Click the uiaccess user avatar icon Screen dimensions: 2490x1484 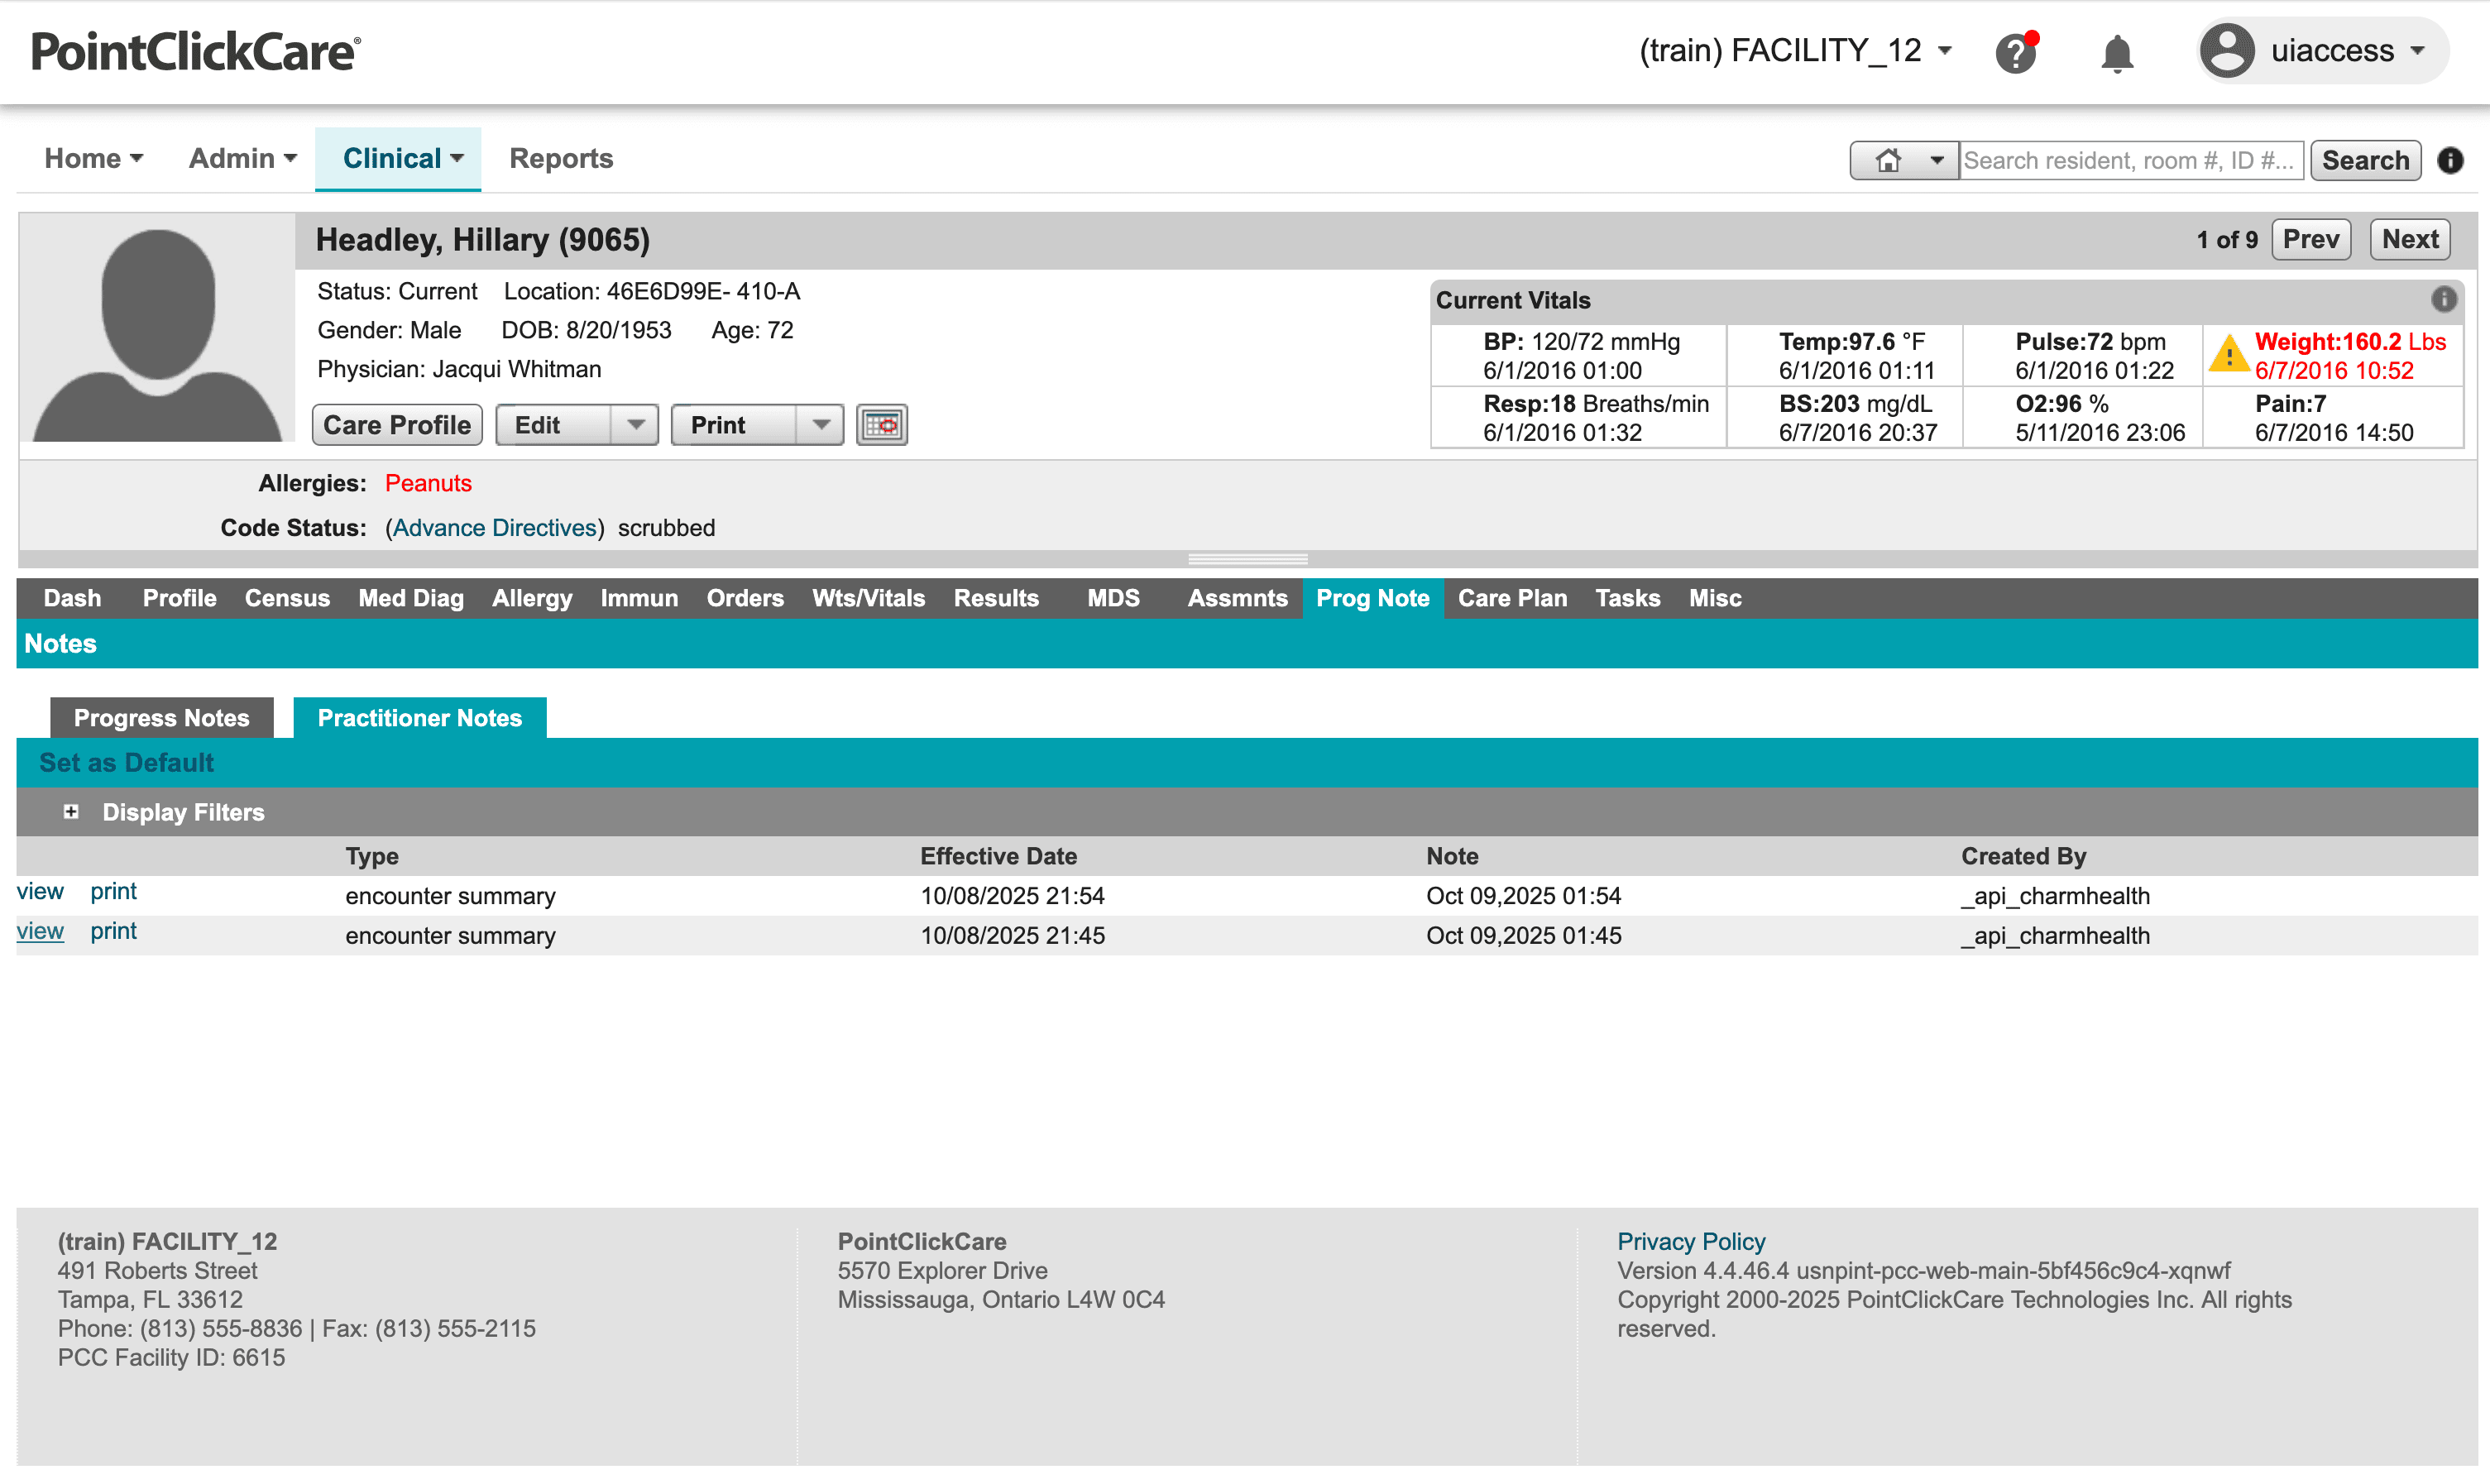click(2227, 51)
